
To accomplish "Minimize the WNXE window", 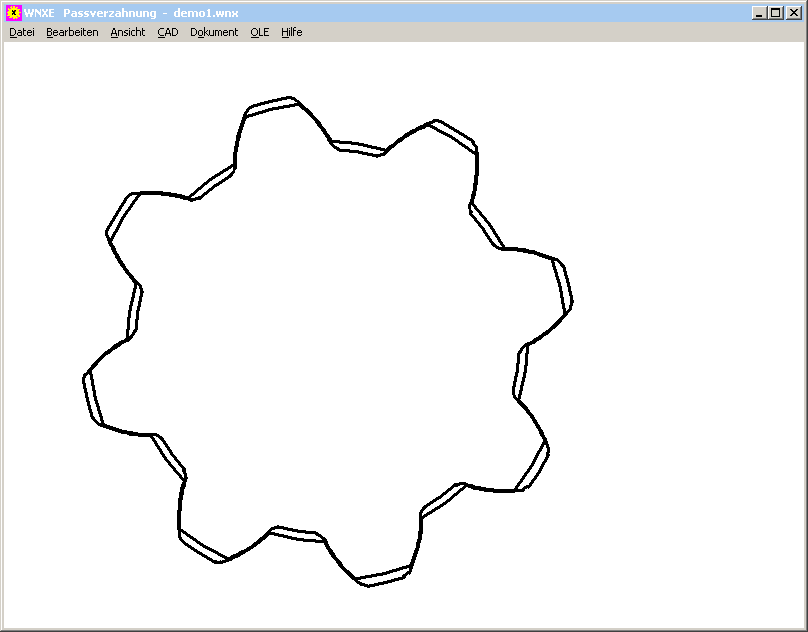I will (x=760, y=14).
